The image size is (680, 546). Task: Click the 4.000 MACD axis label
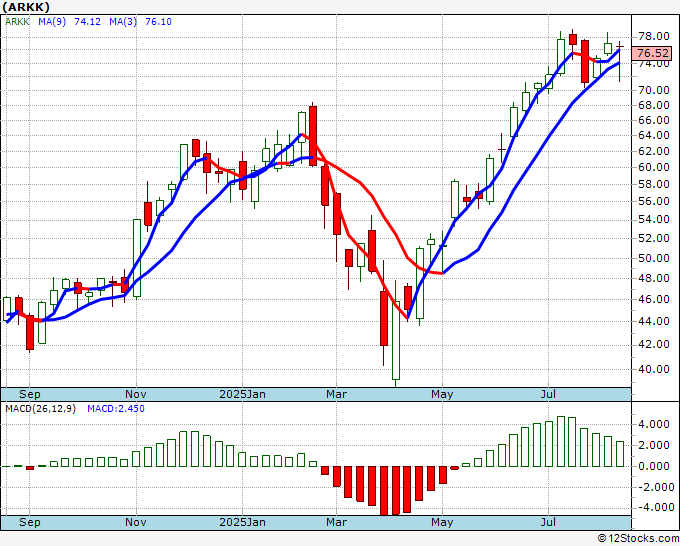pos(654,424)
